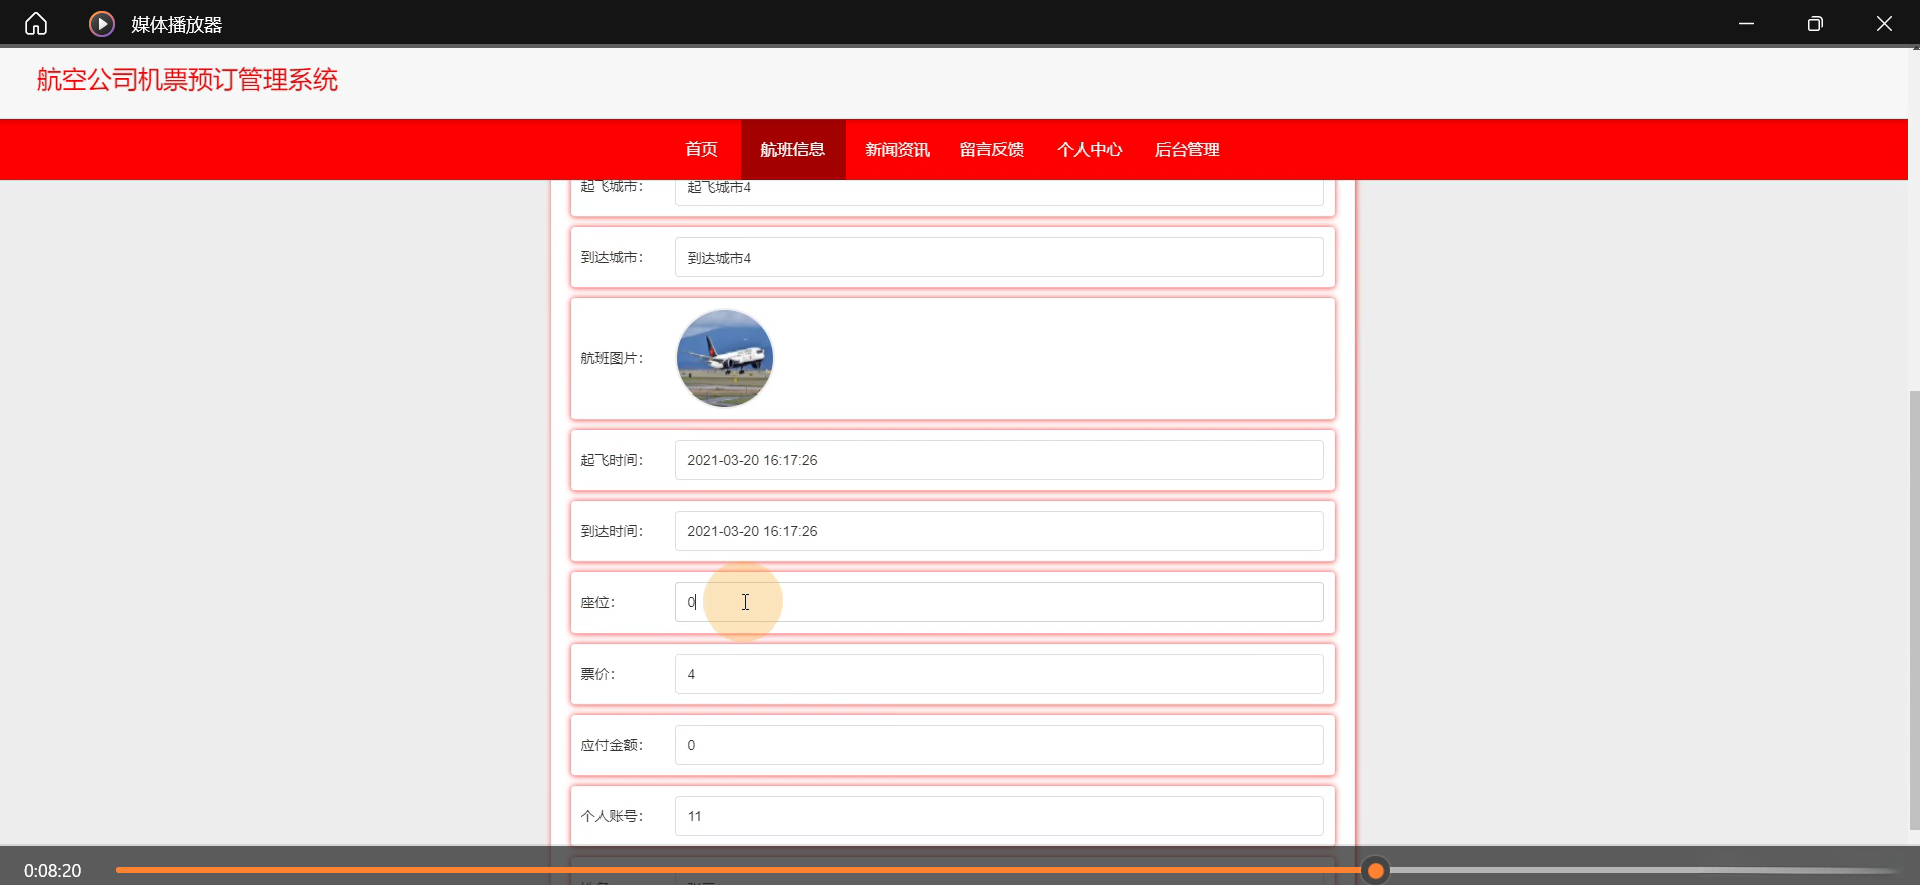Select the 航班信息 nav tab

[x=793, y=149]
